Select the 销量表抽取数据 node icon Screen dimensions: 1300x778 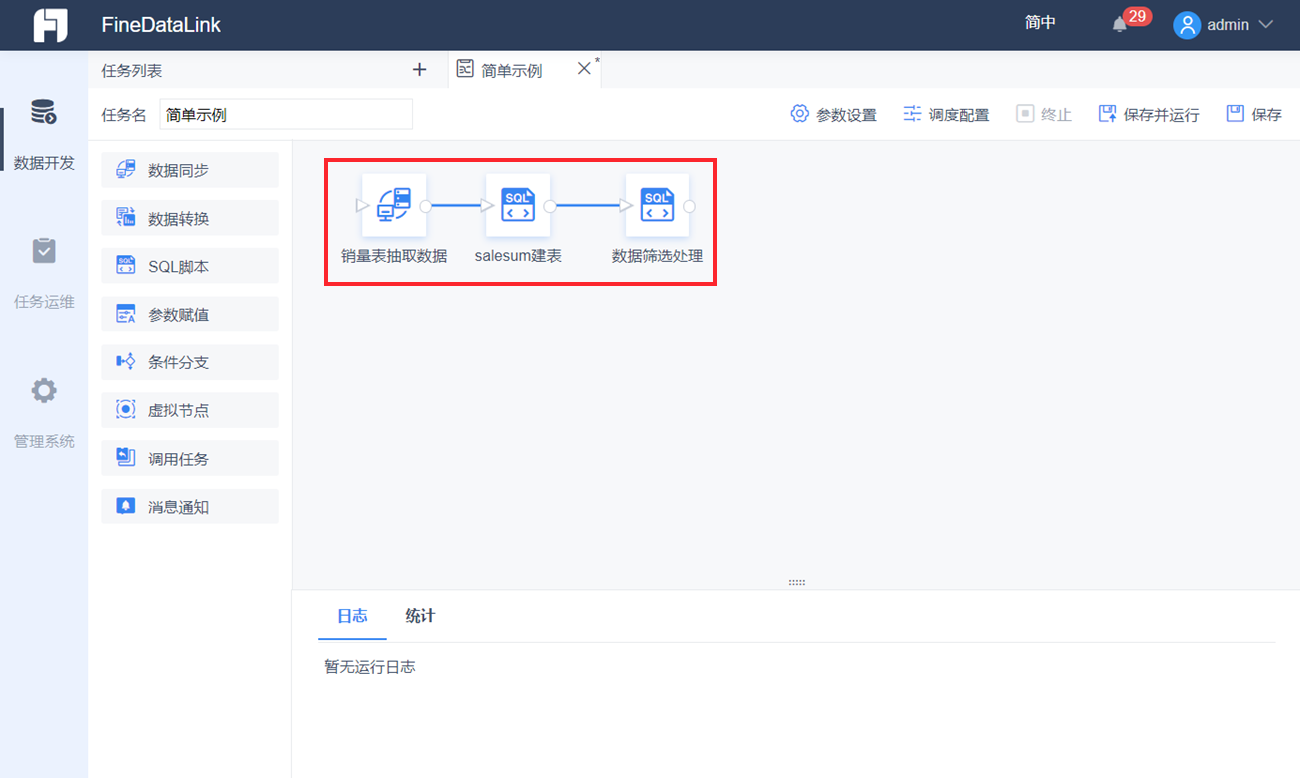tap(394, 206)
